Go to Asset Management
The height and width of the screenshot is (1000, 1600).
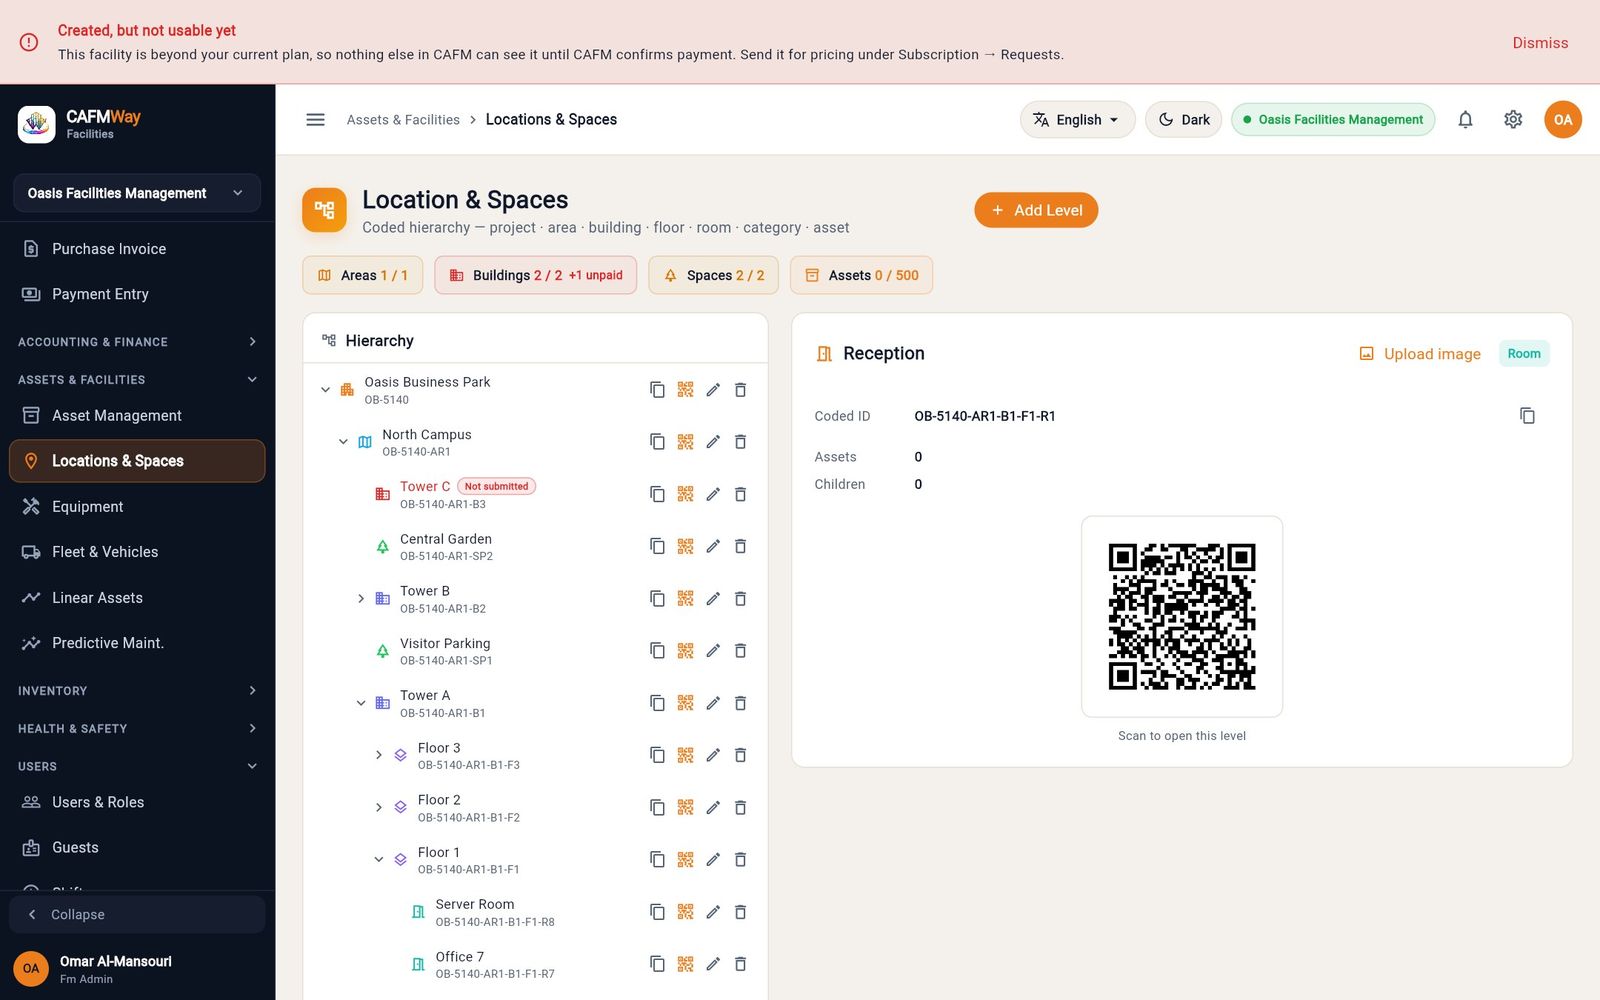(x=137, y=415)
